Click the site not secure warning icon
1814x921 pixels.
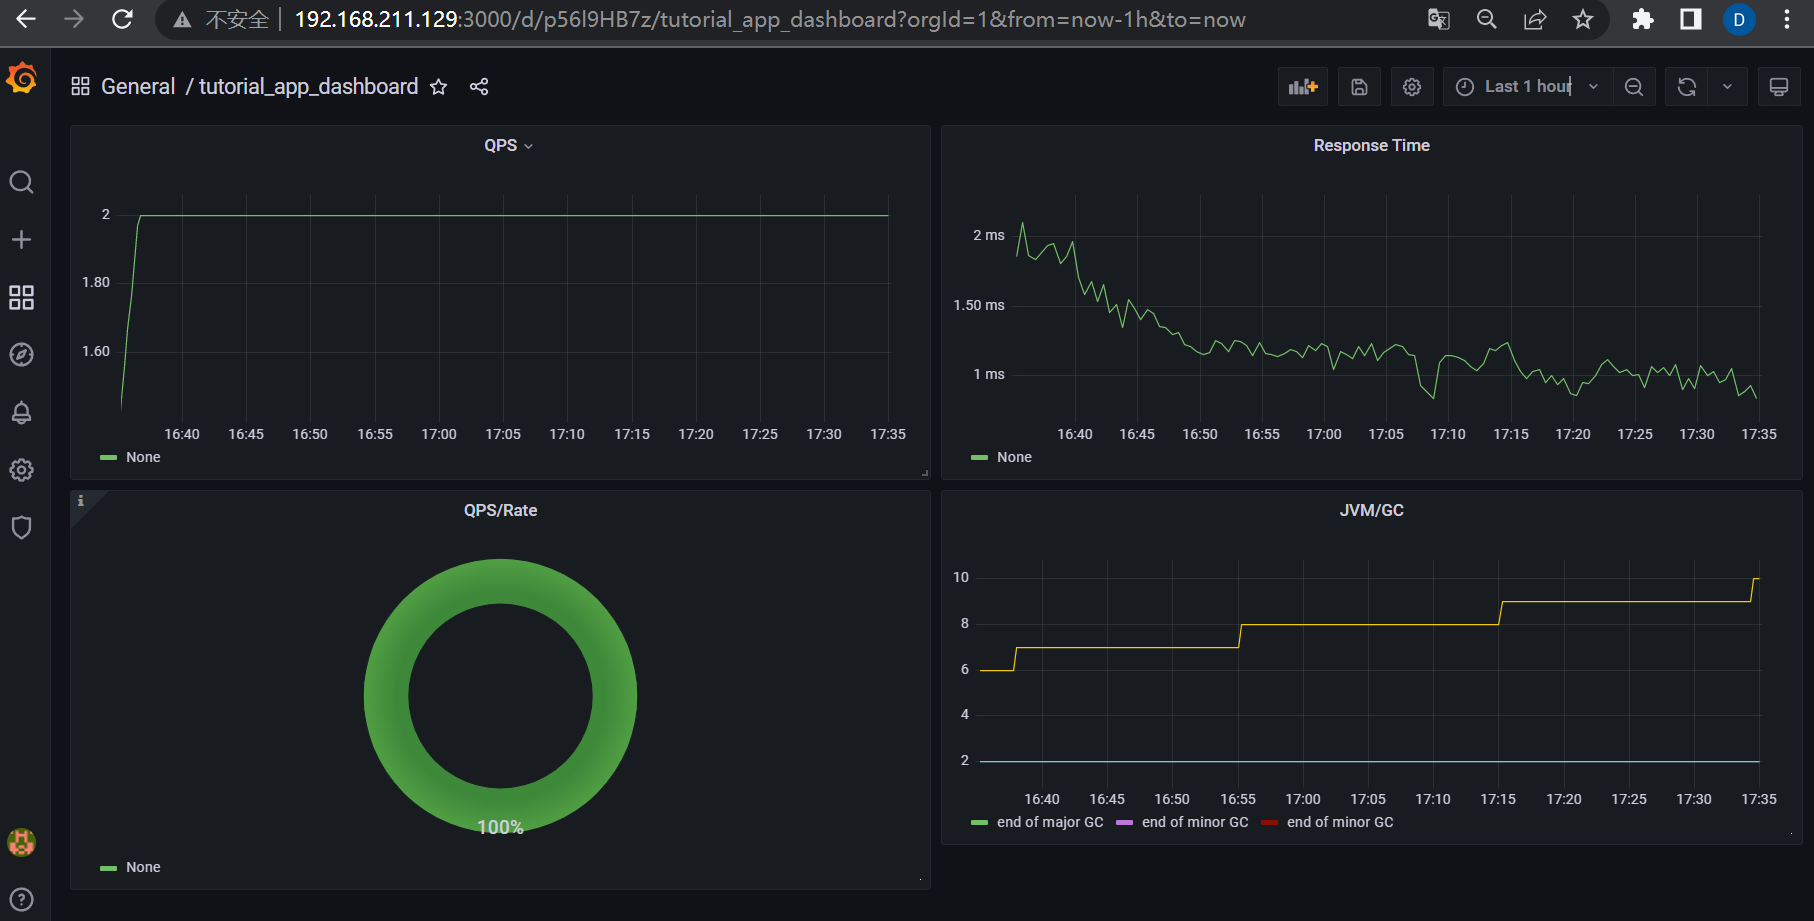click(x=181, y=20)
